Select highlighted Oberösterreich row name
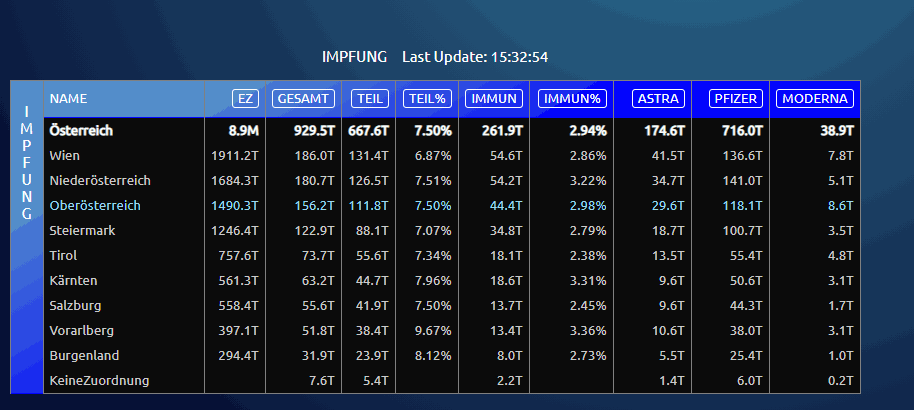 coord(95,206)
